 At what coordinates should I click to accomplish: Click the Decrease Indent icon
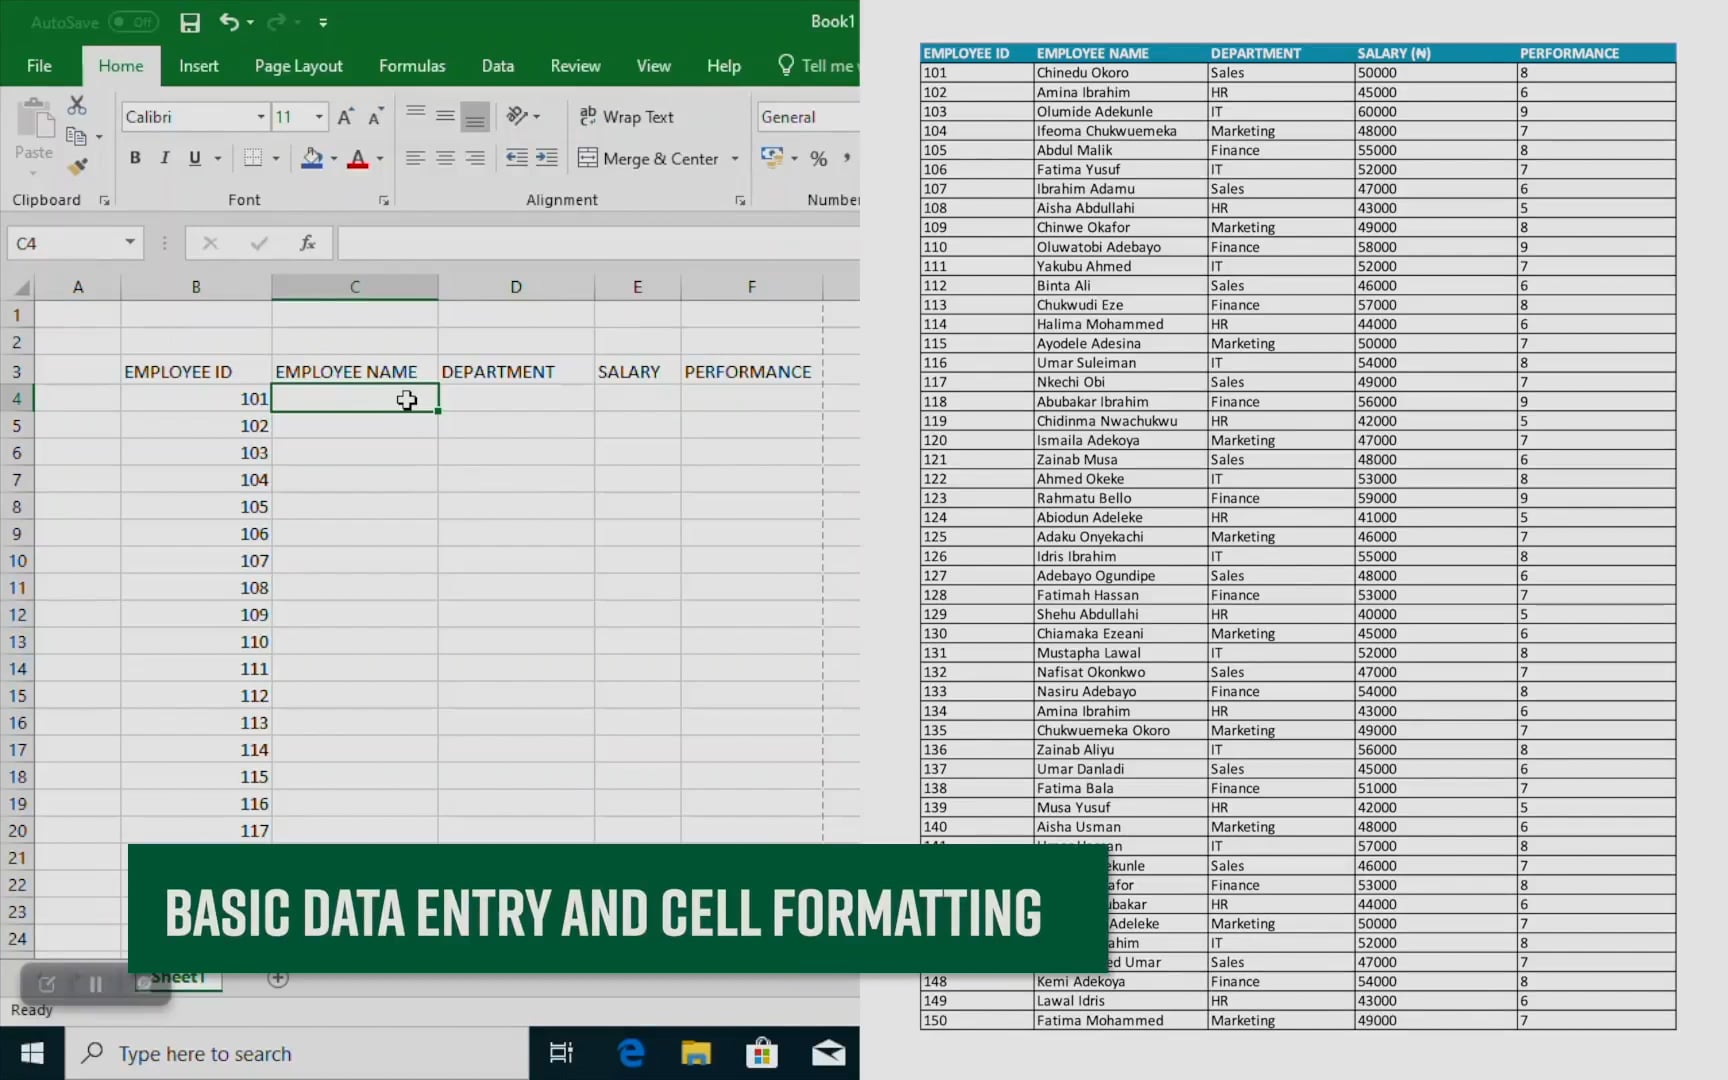(516, 158)
